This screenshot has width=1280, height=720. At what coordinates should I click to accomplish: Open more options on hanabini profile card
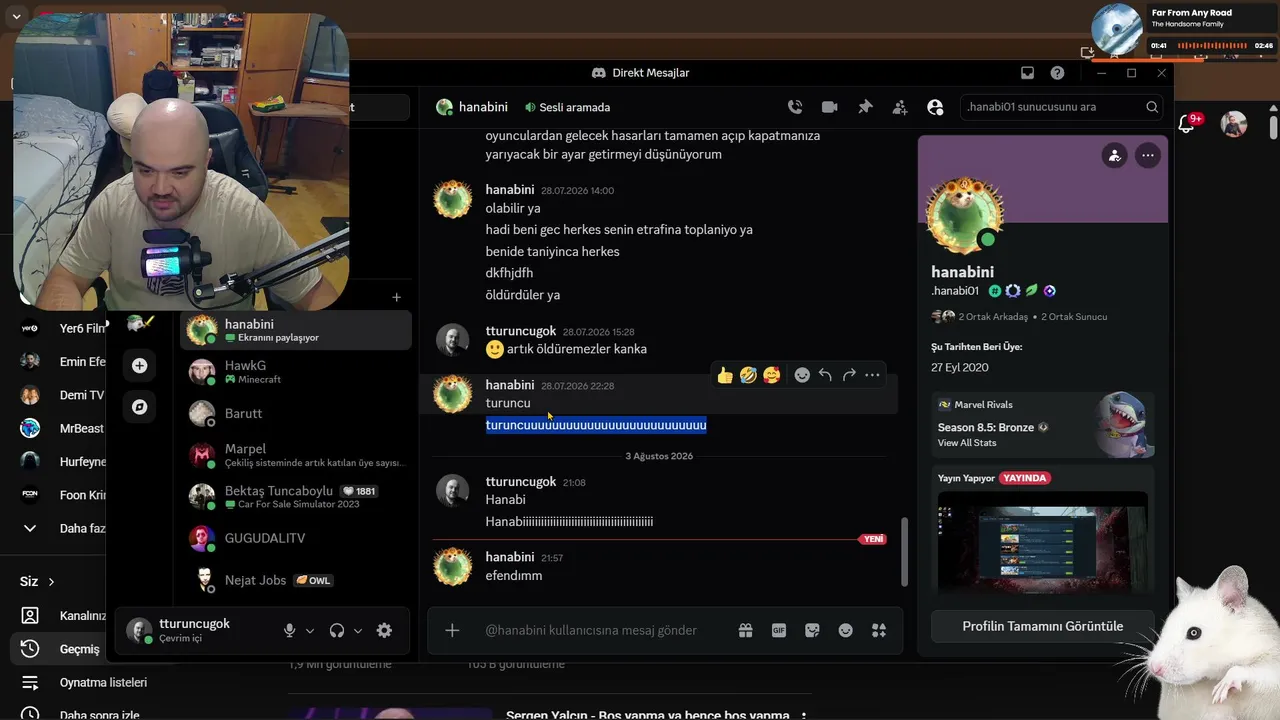(x=1147, y=155)
